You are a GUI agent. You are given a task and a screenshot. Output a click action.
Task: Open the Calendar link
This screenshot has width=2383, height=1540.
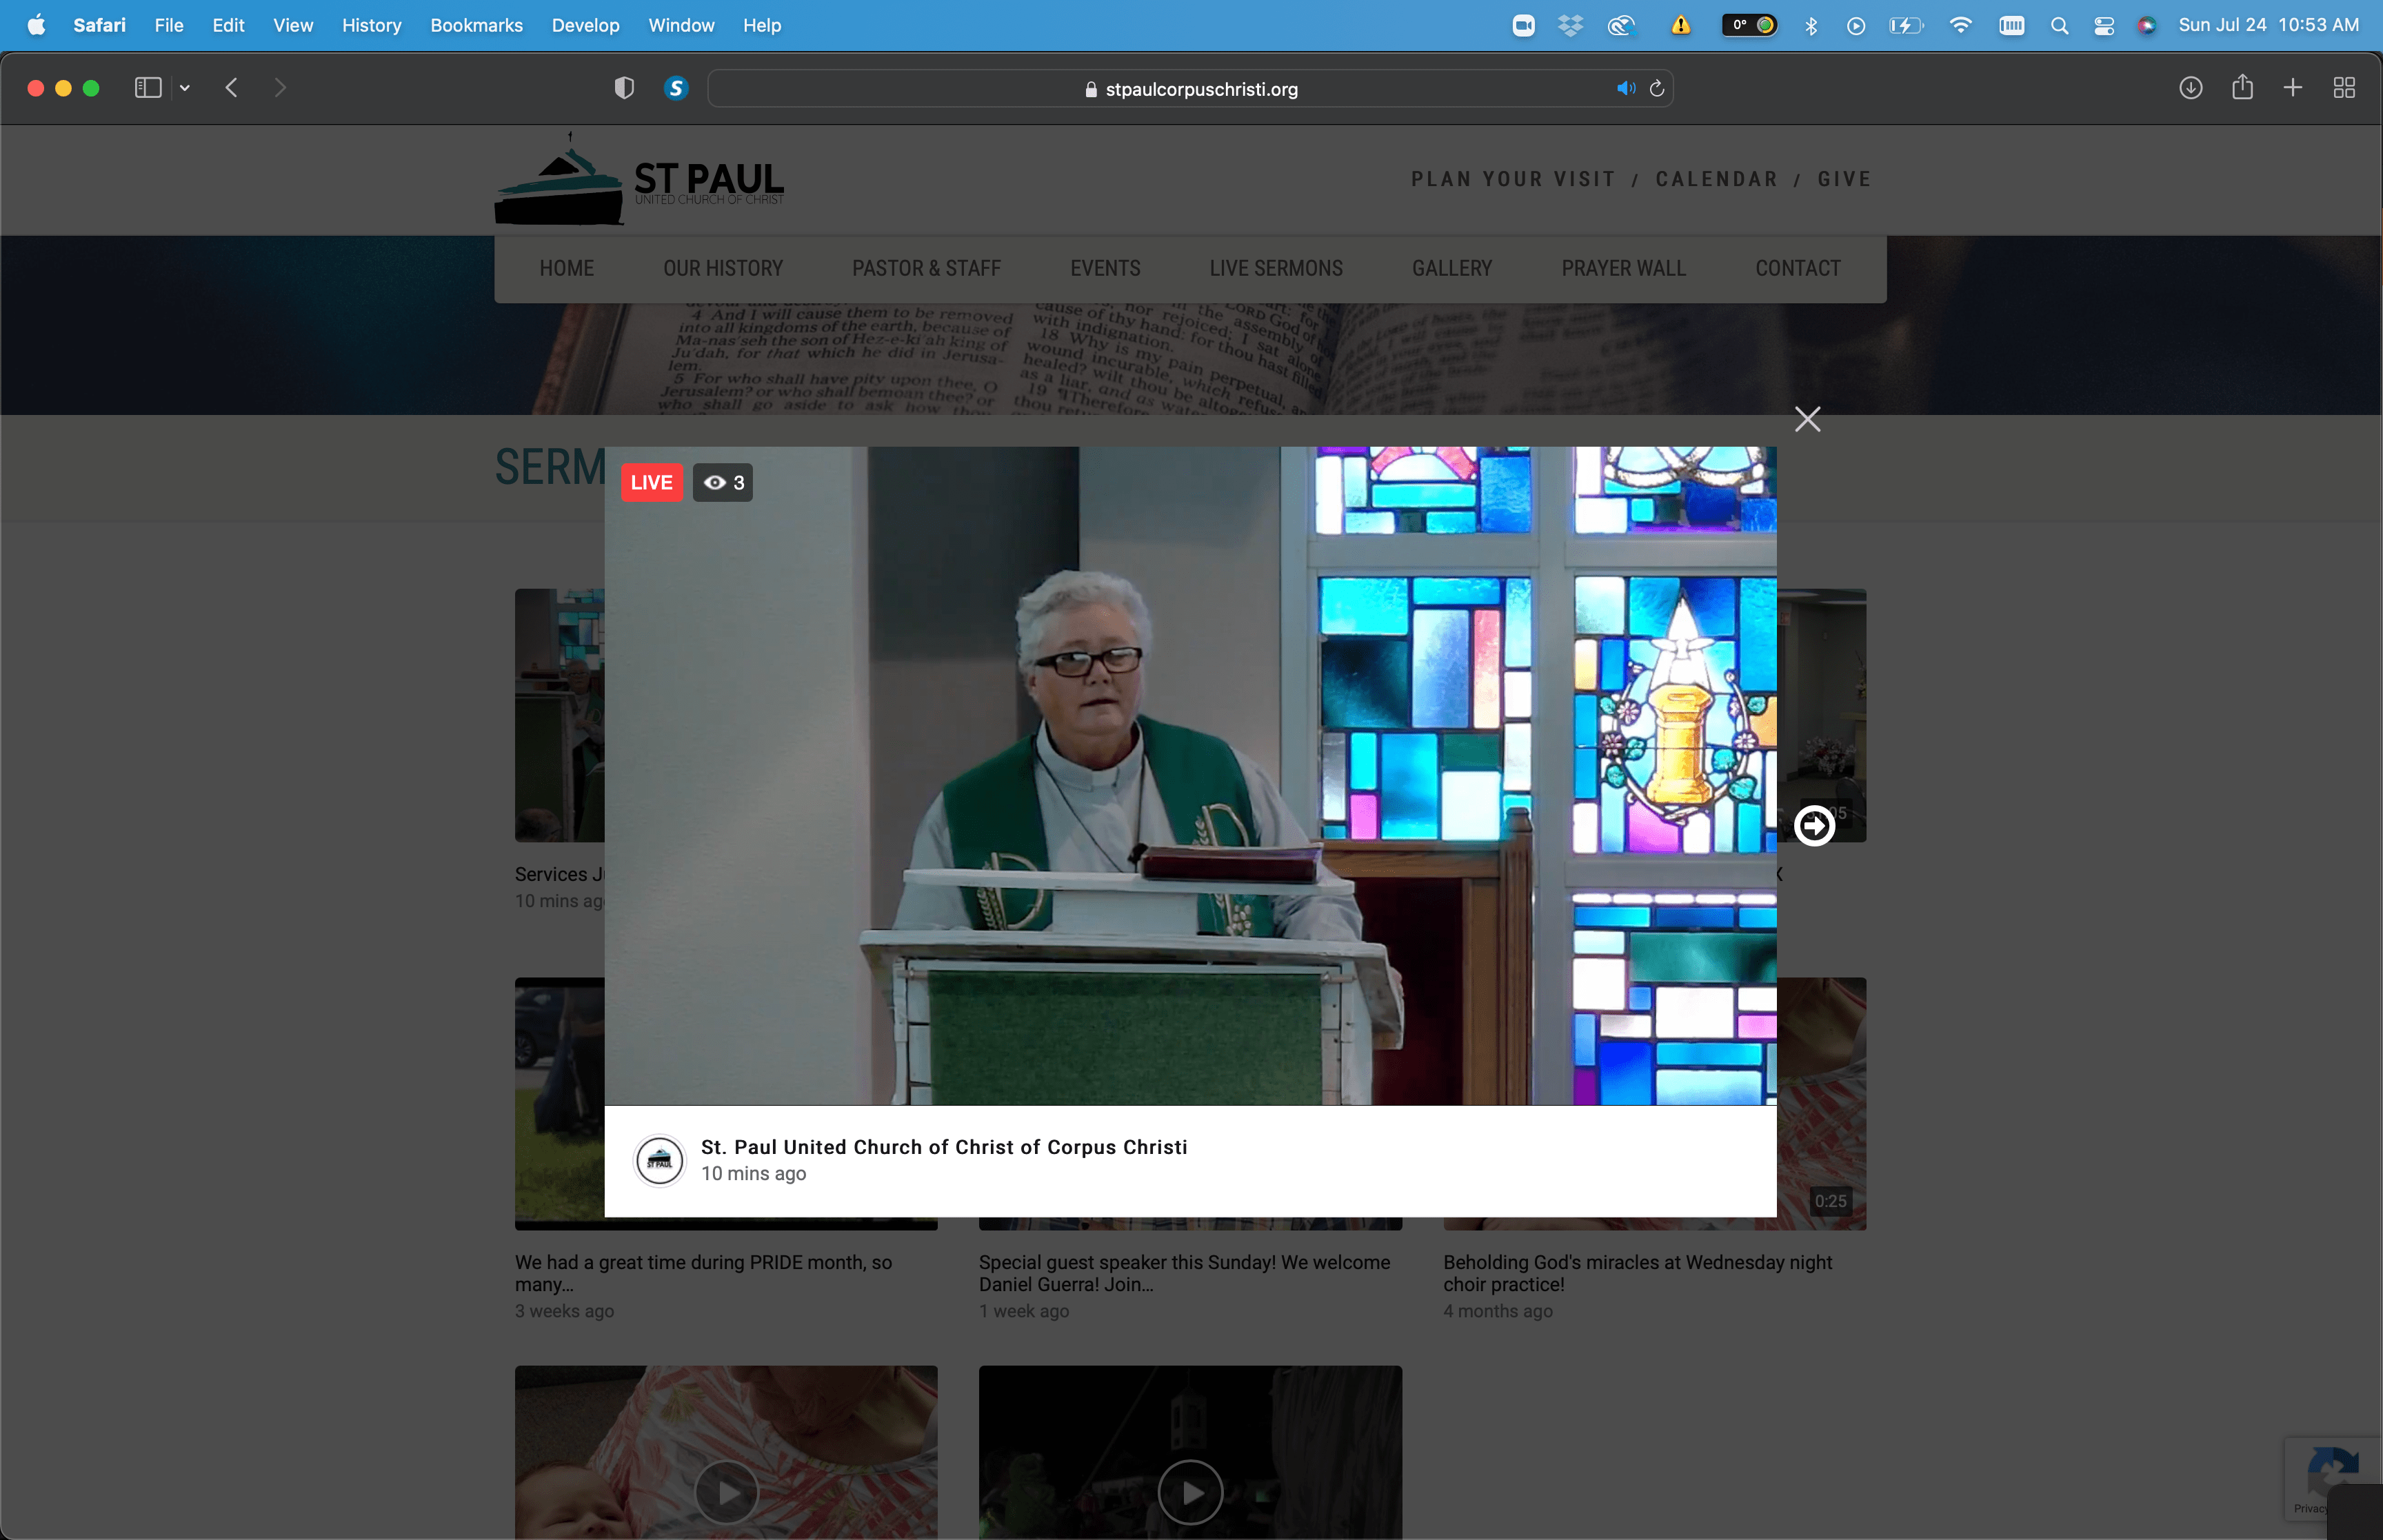point(1717,179)
